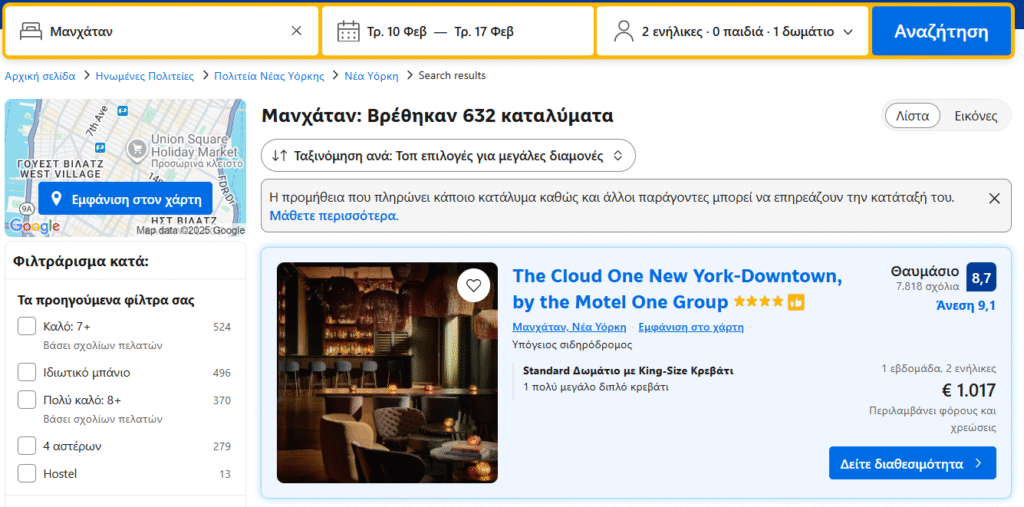
Task: Open Μάθετε περισσότερα link
Action: [x=334, y=216]
